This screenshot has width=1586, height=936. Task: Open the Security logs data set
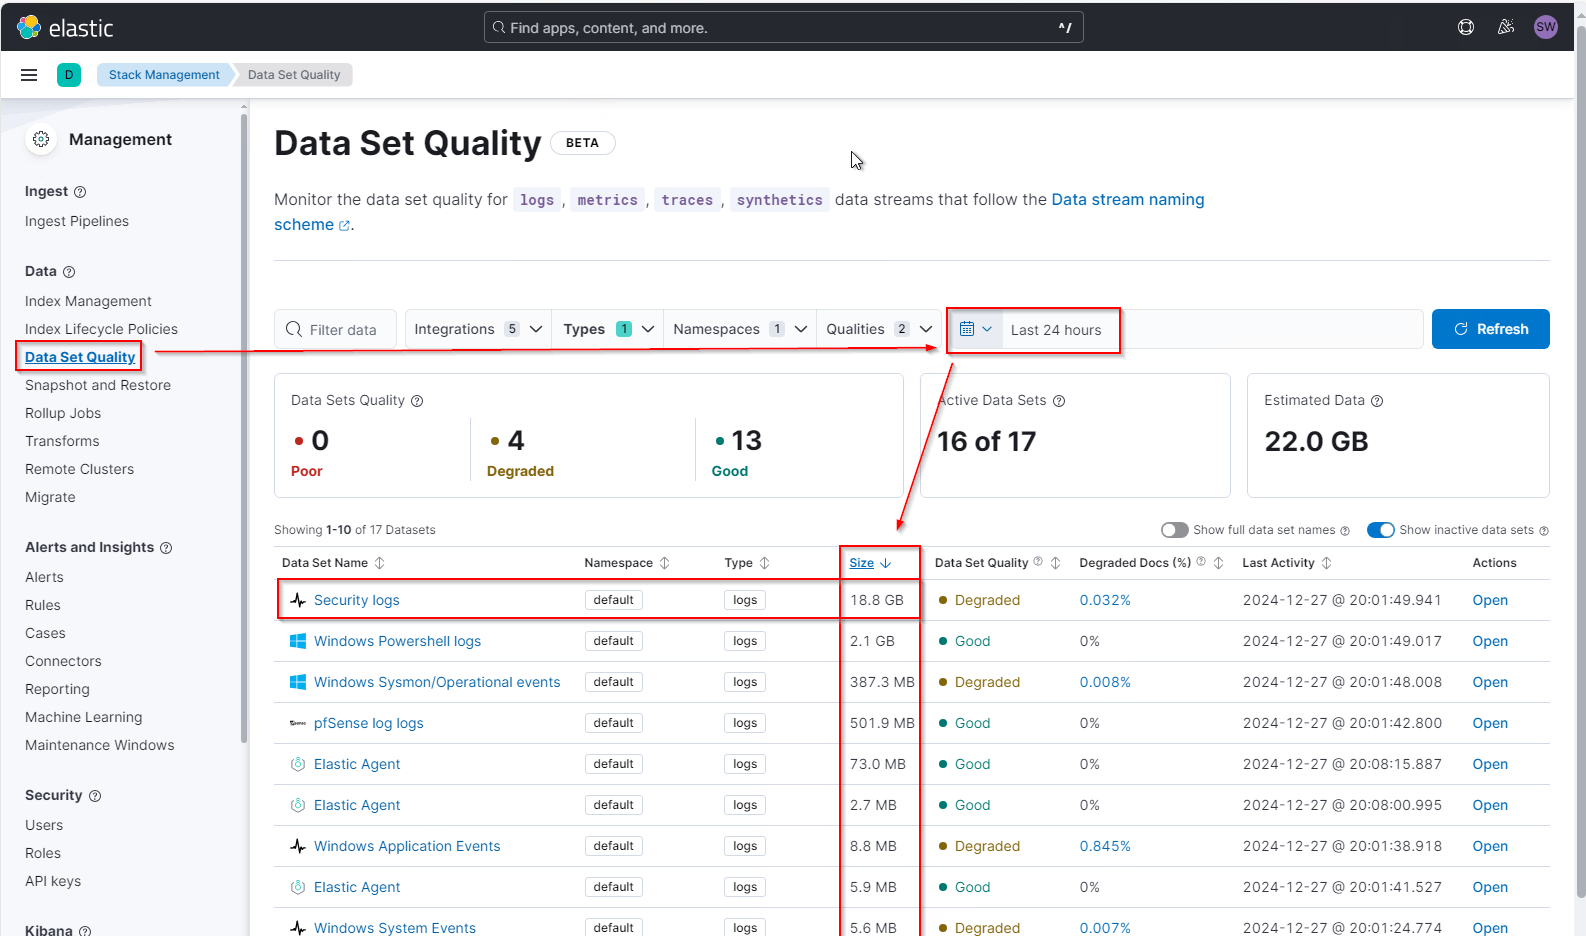point(357,600)
